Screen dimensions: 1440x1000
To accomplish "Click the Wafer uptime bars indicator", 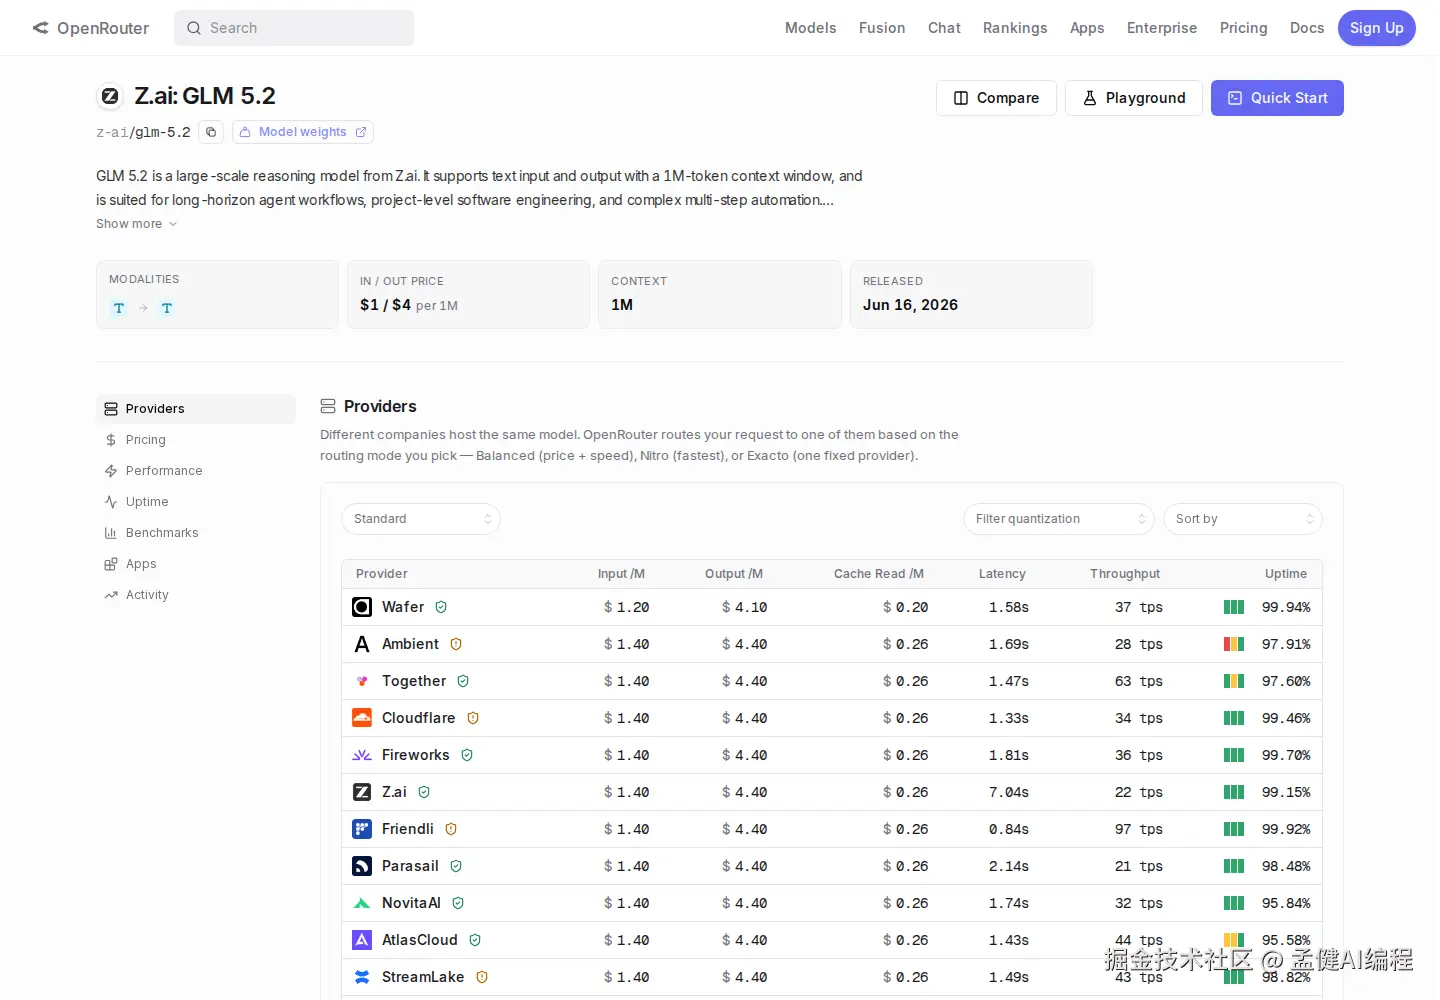I will pos(1234,607).
